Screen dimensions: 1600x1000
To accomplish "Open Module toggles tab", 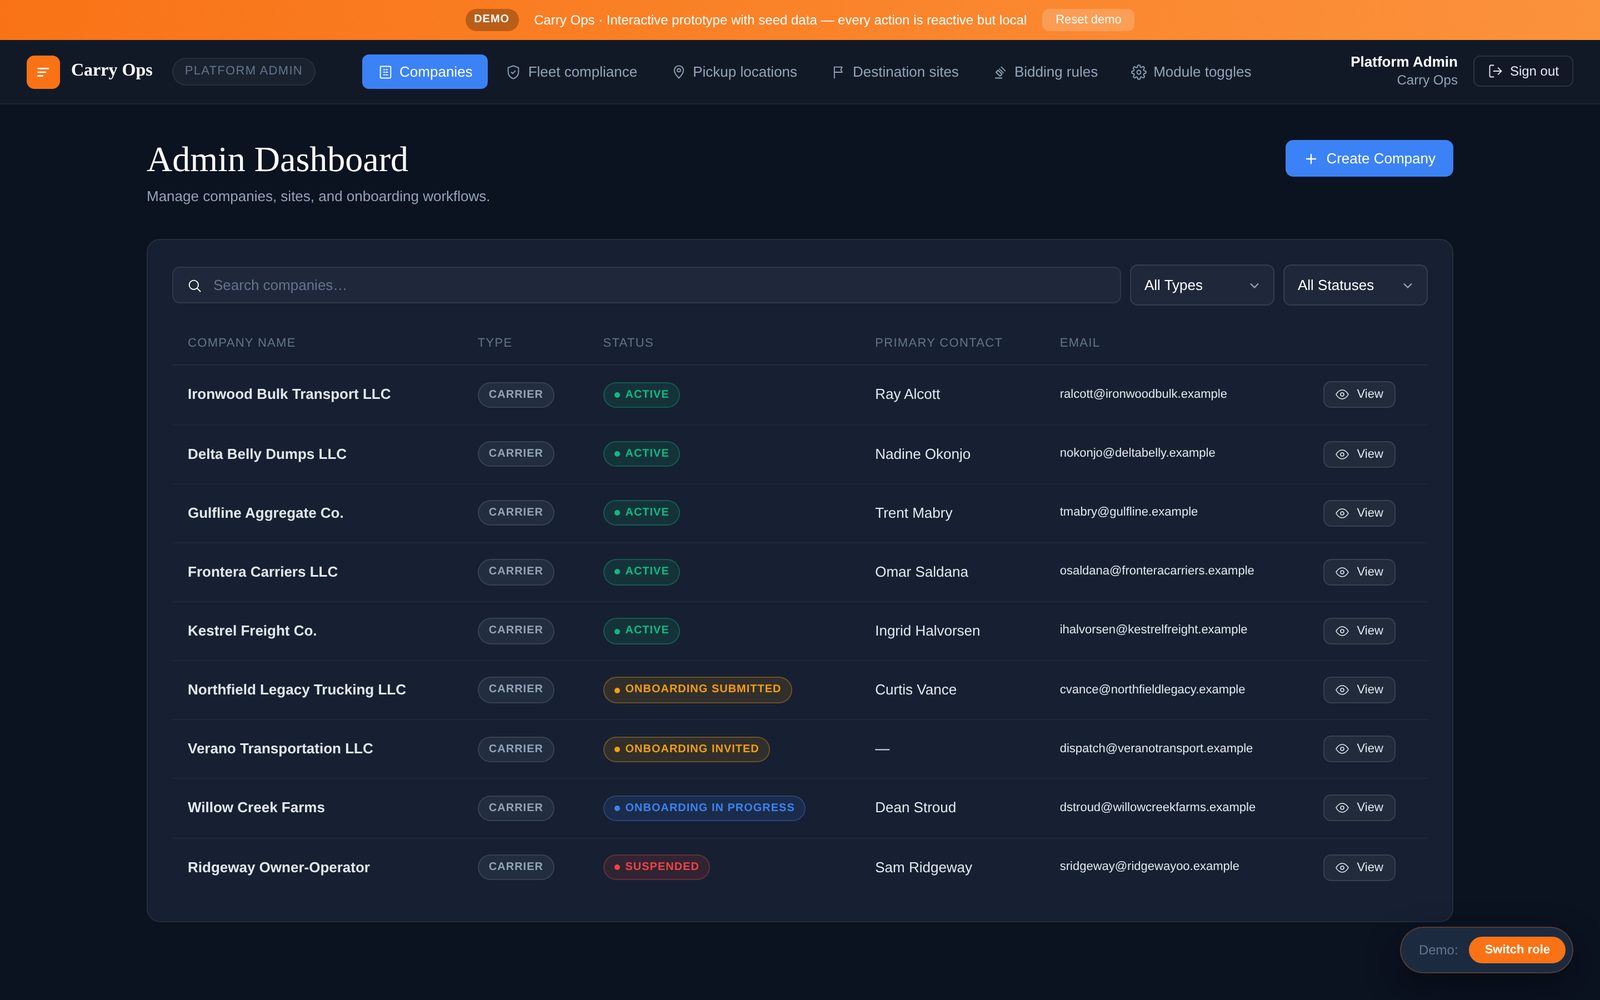I will point(1190,72).
